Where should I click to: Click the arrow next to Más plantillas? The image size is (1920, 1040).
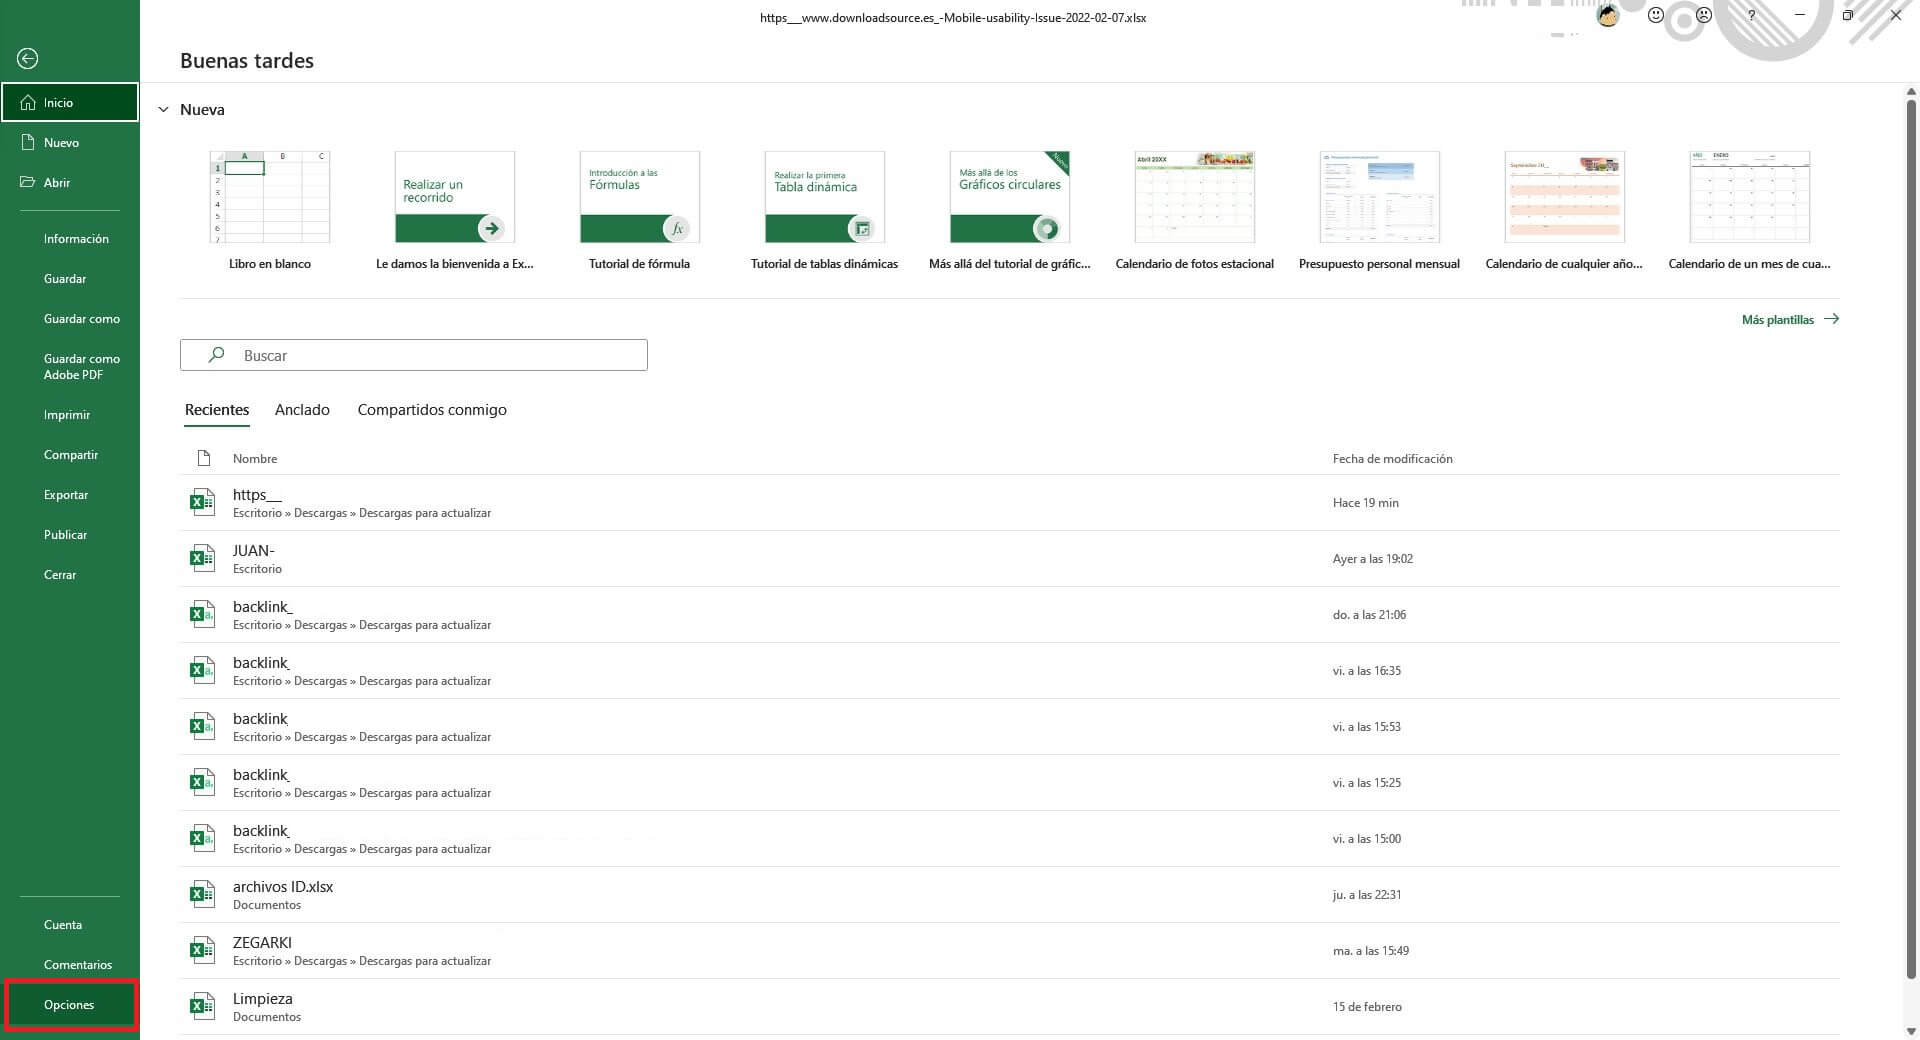(1831, 319)
